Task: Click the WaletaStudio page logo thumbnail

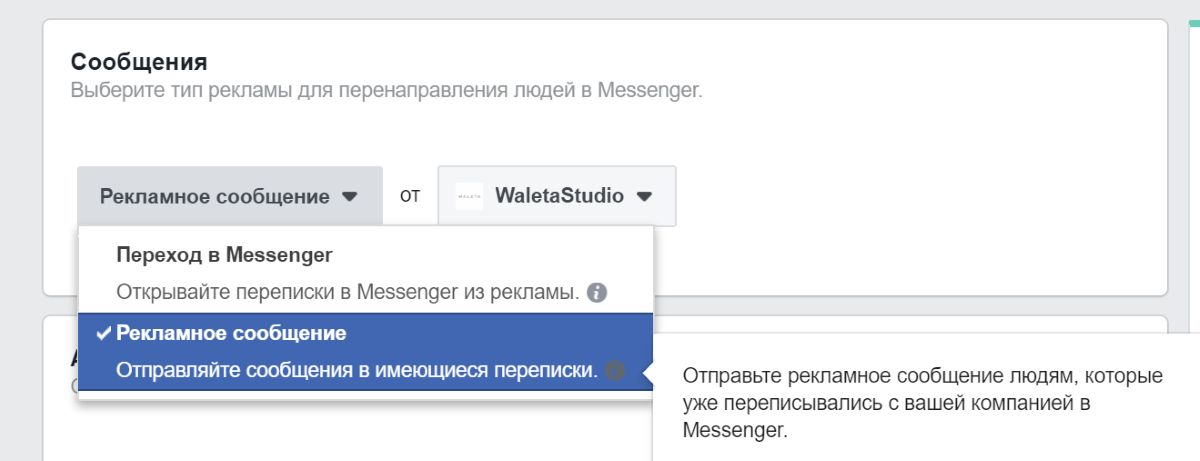Action: point(469,196)
